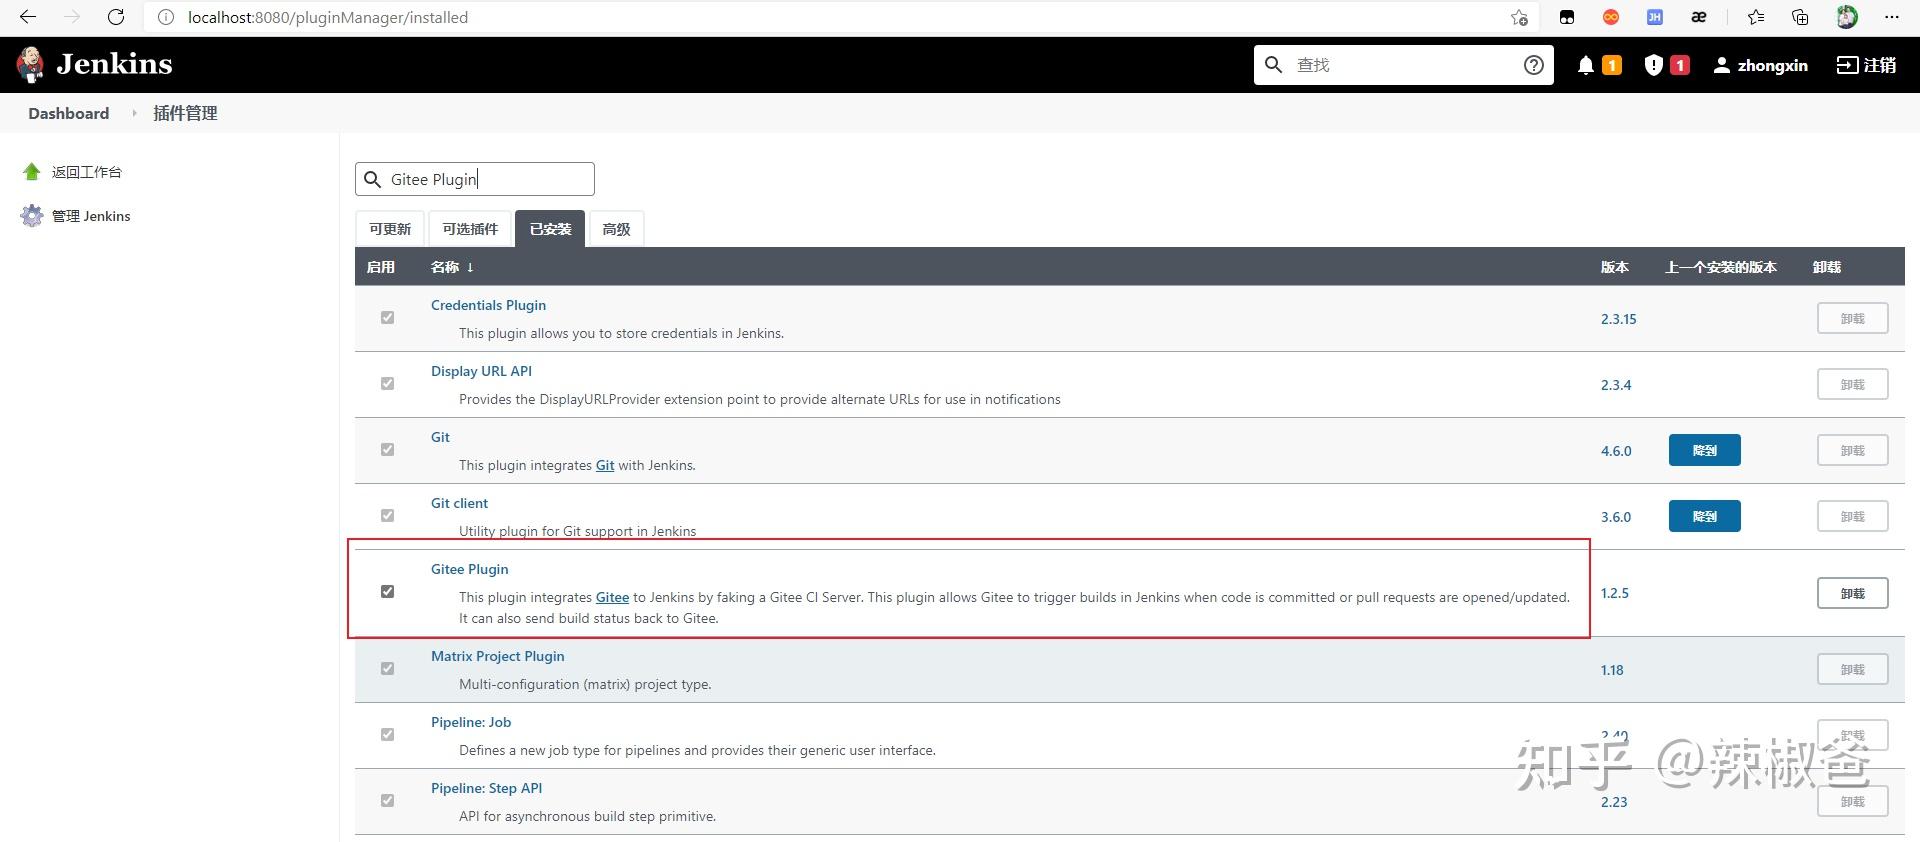Open the browser three-dot settings menu

[1891, 17]
